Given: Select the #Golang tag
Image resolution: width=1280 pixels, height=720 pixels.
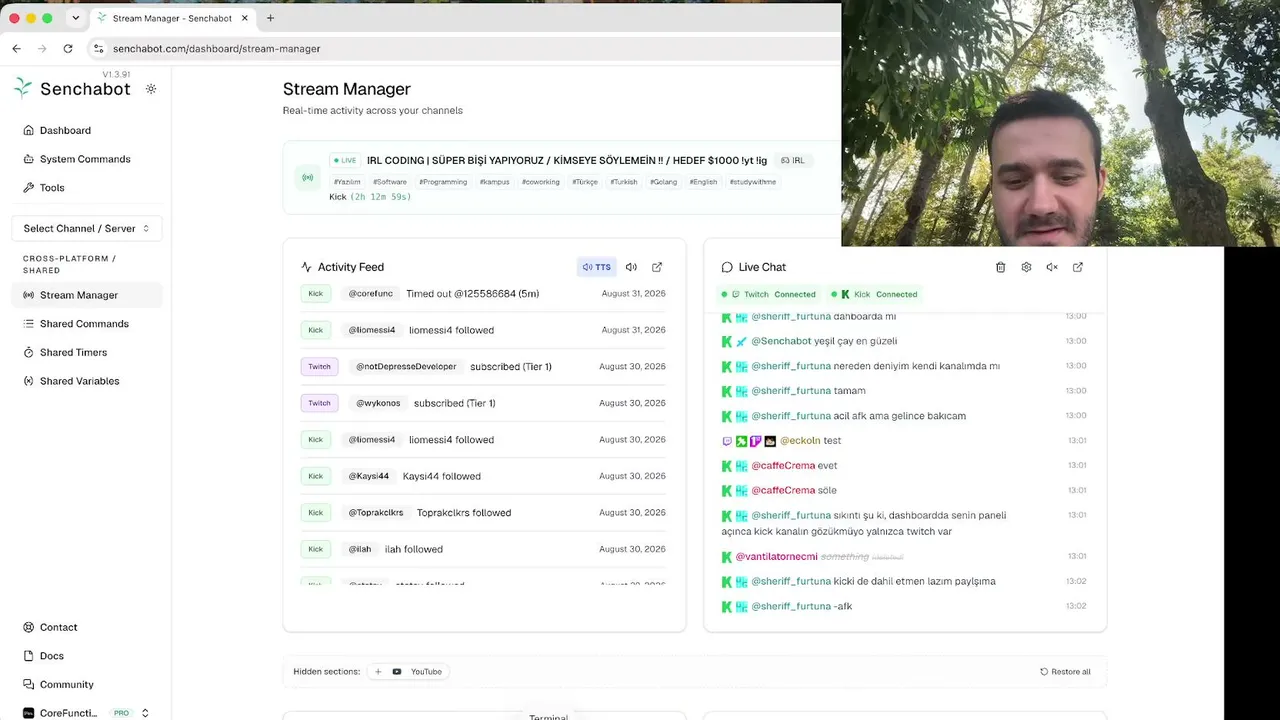Looking at the screenshot, I should click(x=663, y=182).
